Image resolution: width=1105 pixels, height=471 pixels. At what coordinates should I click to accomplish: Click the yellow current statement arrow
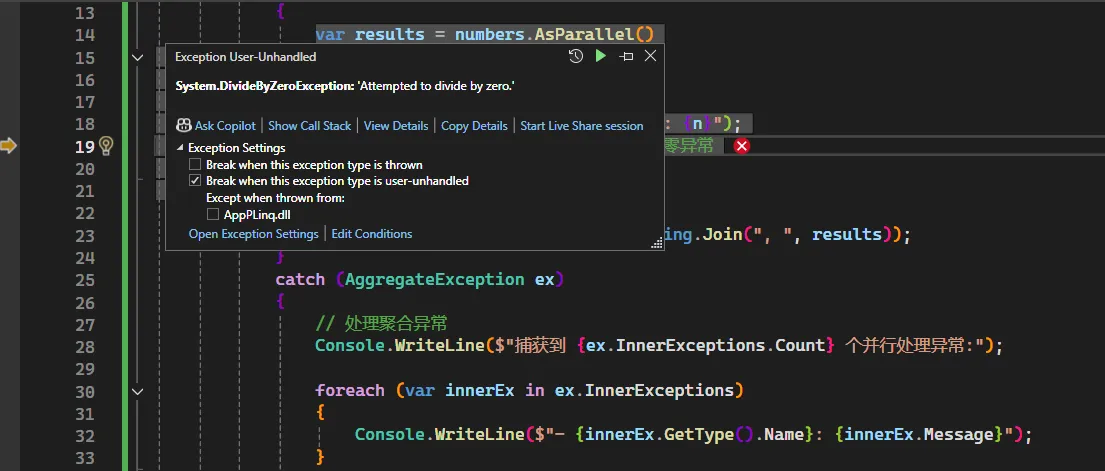point(9,146)
